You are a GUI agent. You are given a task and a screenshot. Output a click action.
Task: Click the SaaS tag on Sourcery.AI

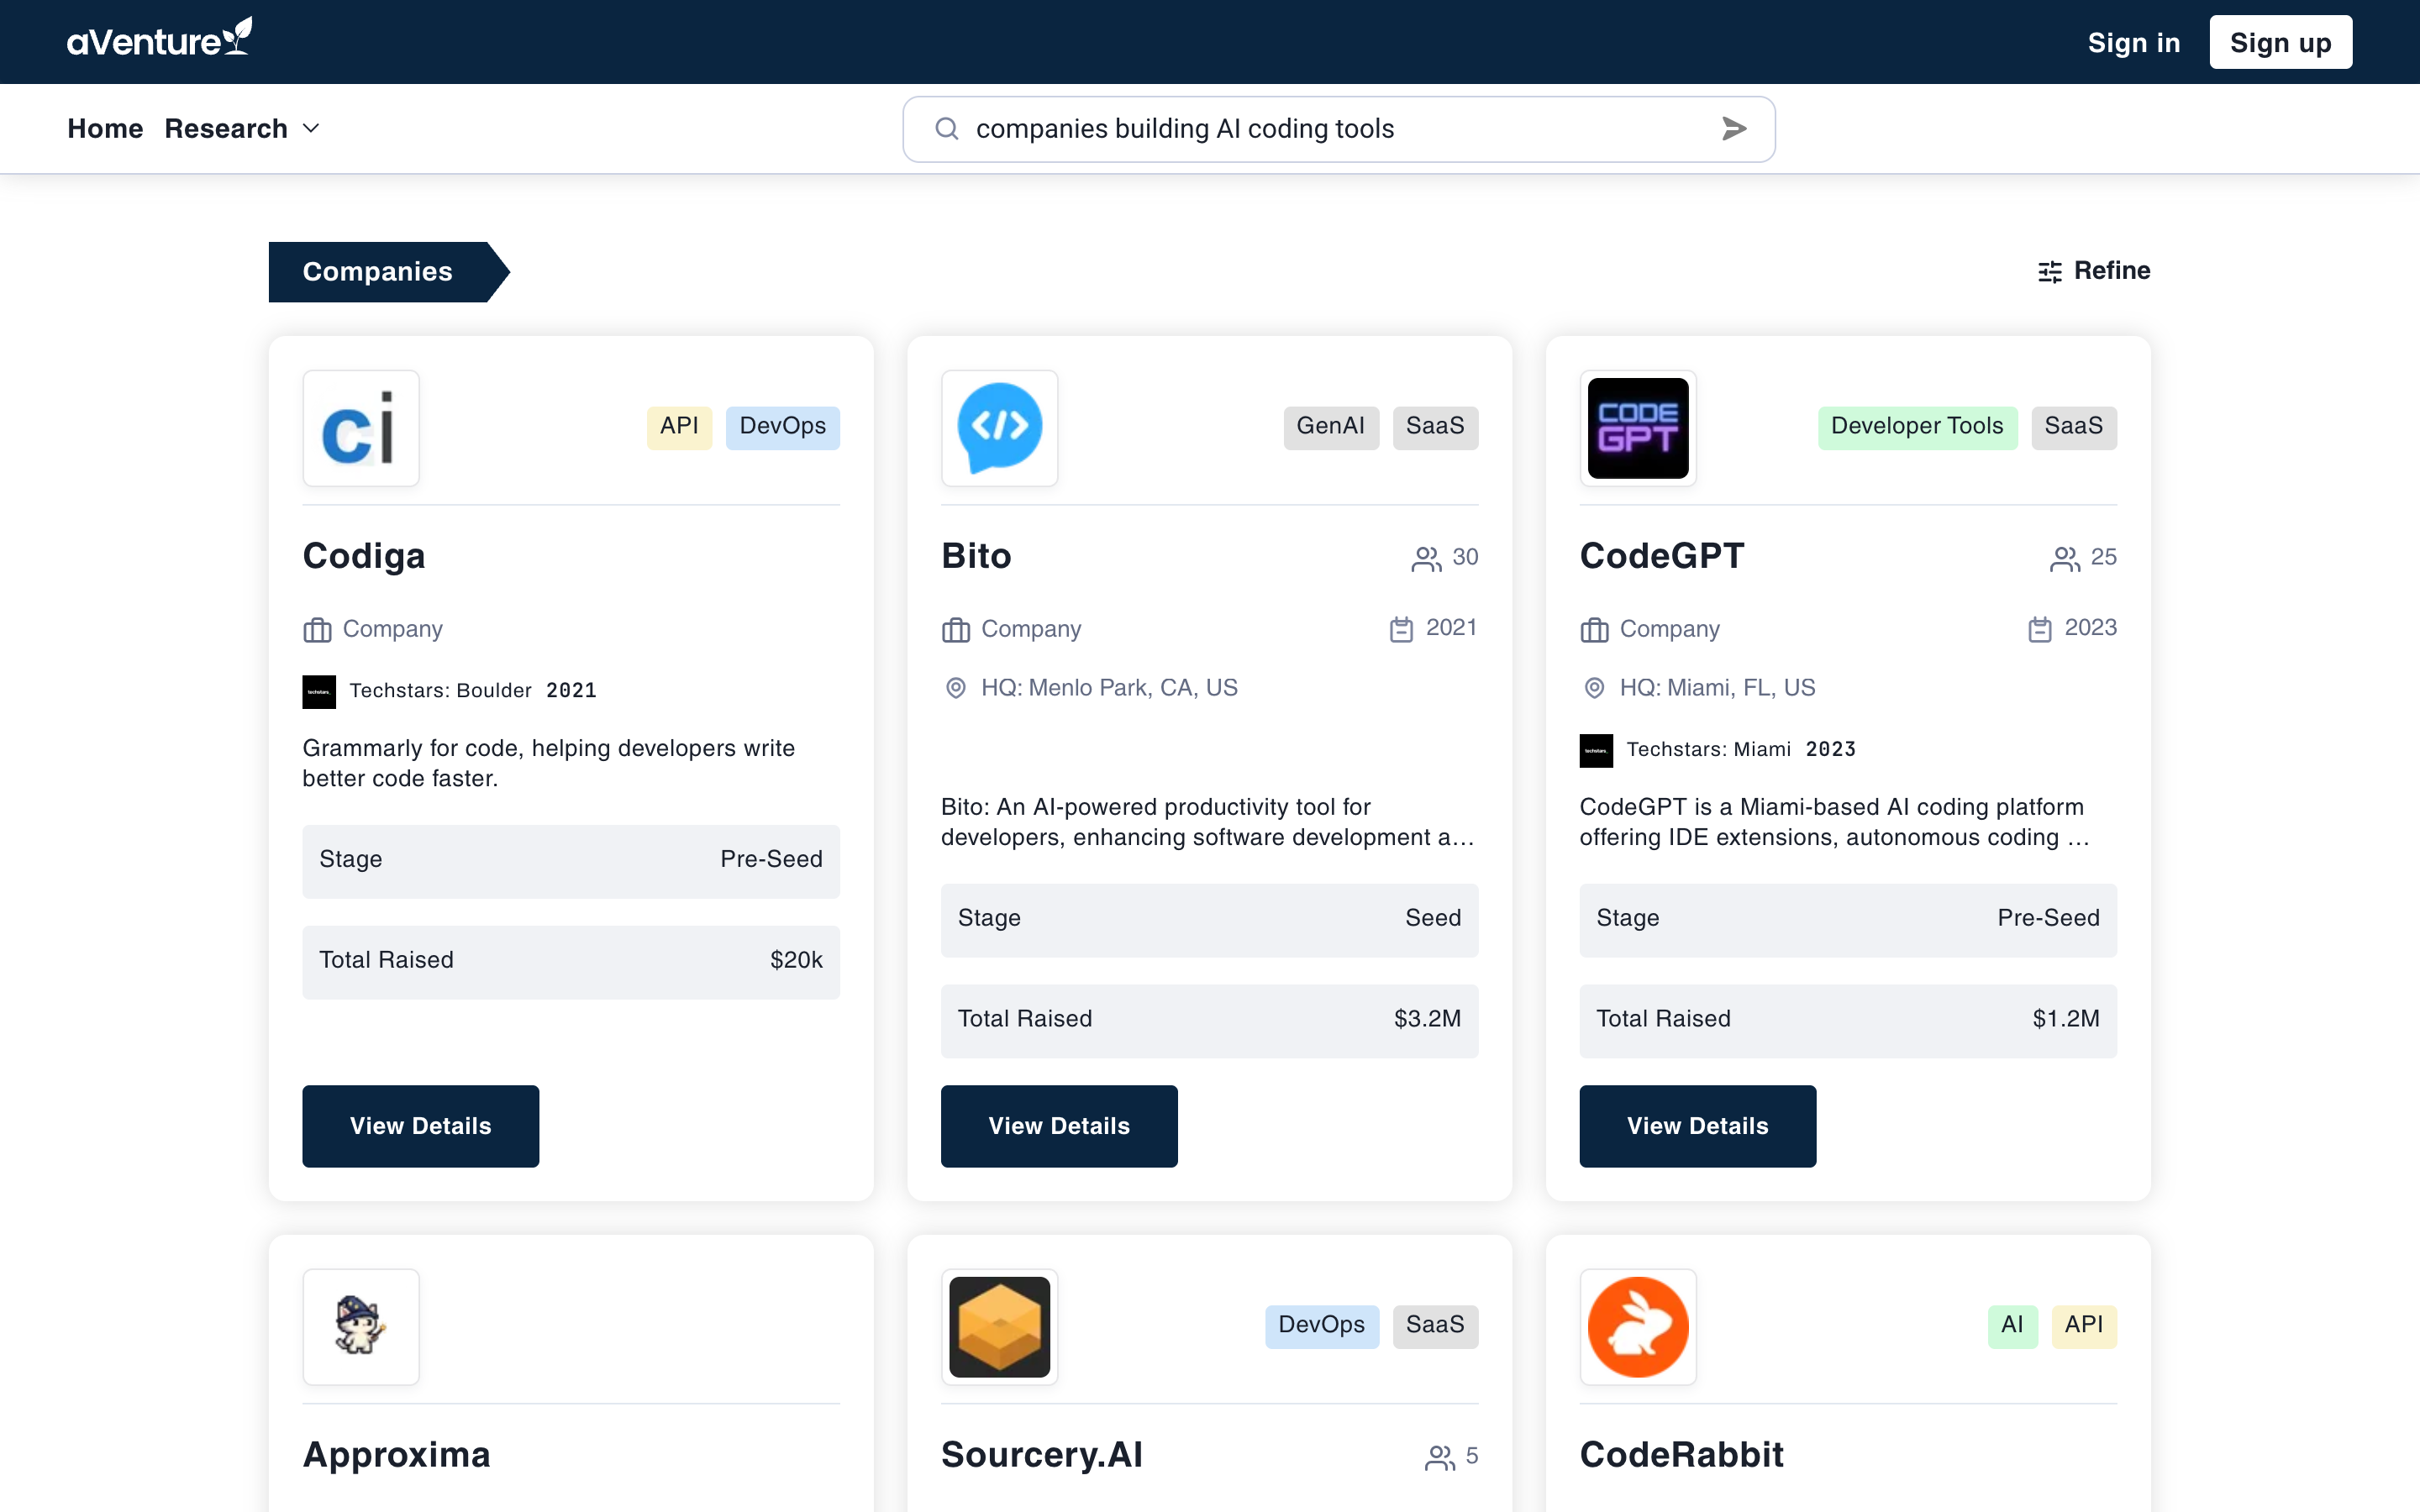pyautogui.click(x=1435, y=1326)
